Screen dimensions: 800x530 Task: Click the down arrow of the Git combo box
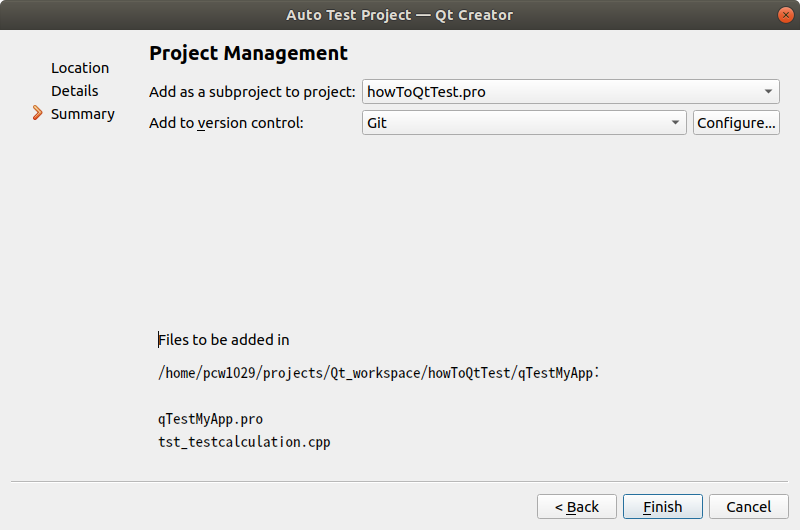[676, 123]
